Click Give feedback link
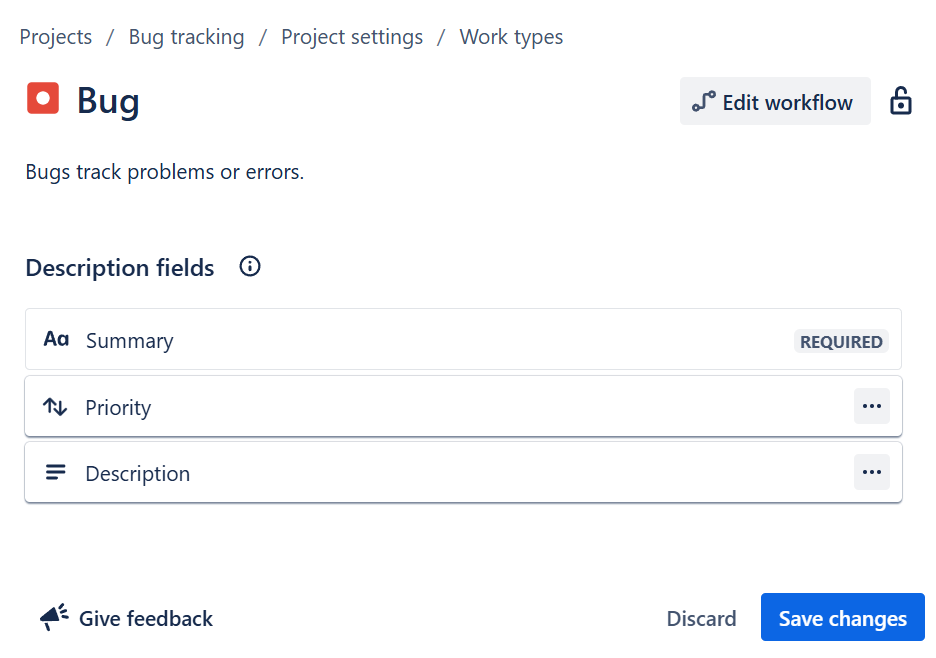 click(x=146, y=619)
